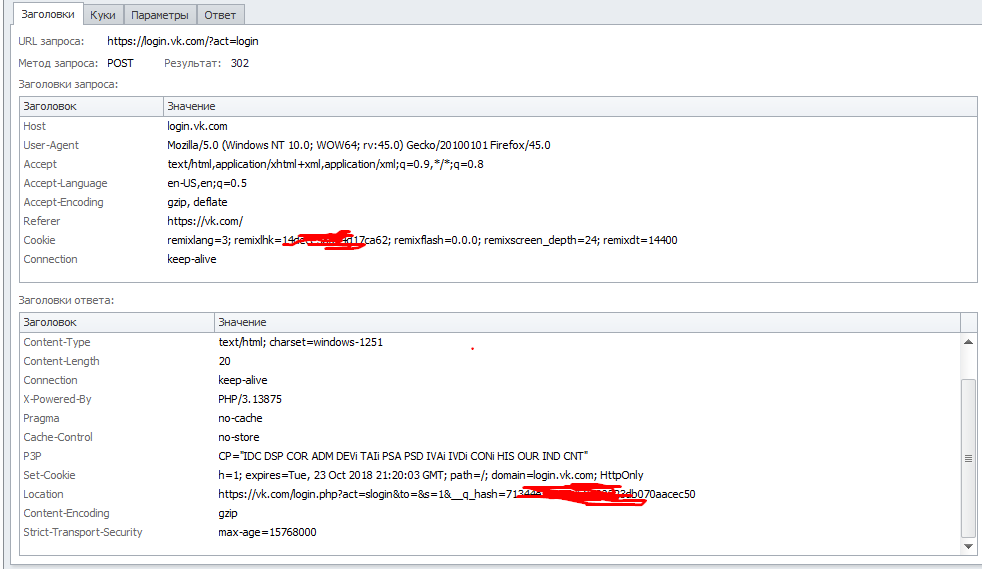Screen dimensions: 982x569
Task: Open the Параметры tab
Action: tap(160, 14)
